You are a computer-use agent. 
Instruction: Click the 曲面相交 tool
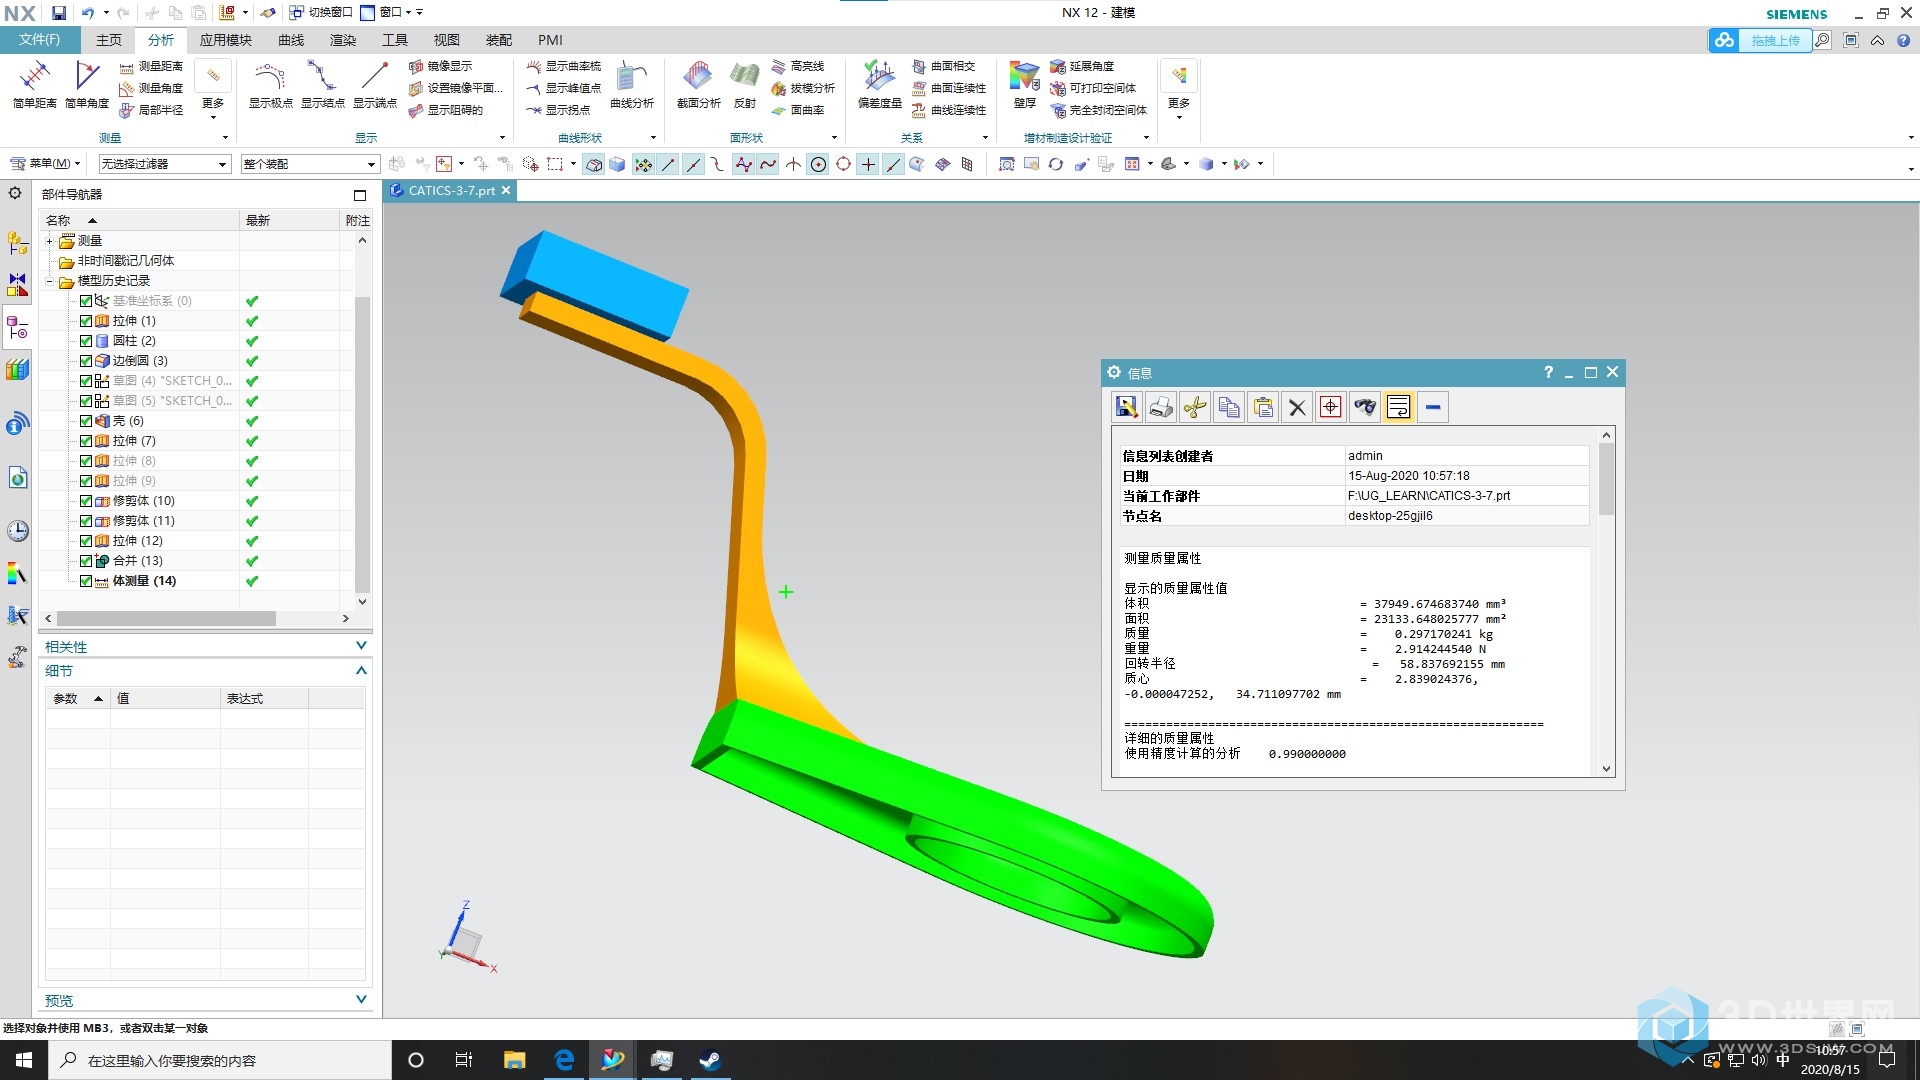point(943,66)
